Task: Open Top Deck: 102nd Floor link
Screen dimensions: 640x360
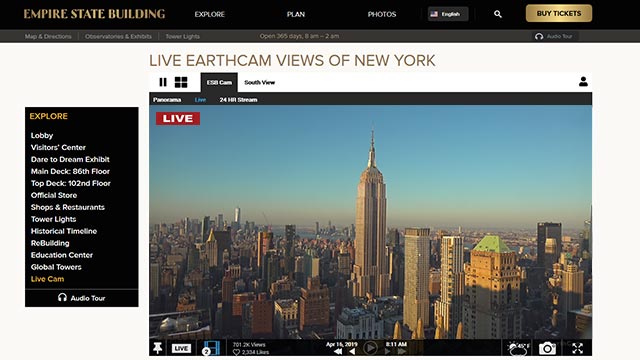Action: point(71,183)
